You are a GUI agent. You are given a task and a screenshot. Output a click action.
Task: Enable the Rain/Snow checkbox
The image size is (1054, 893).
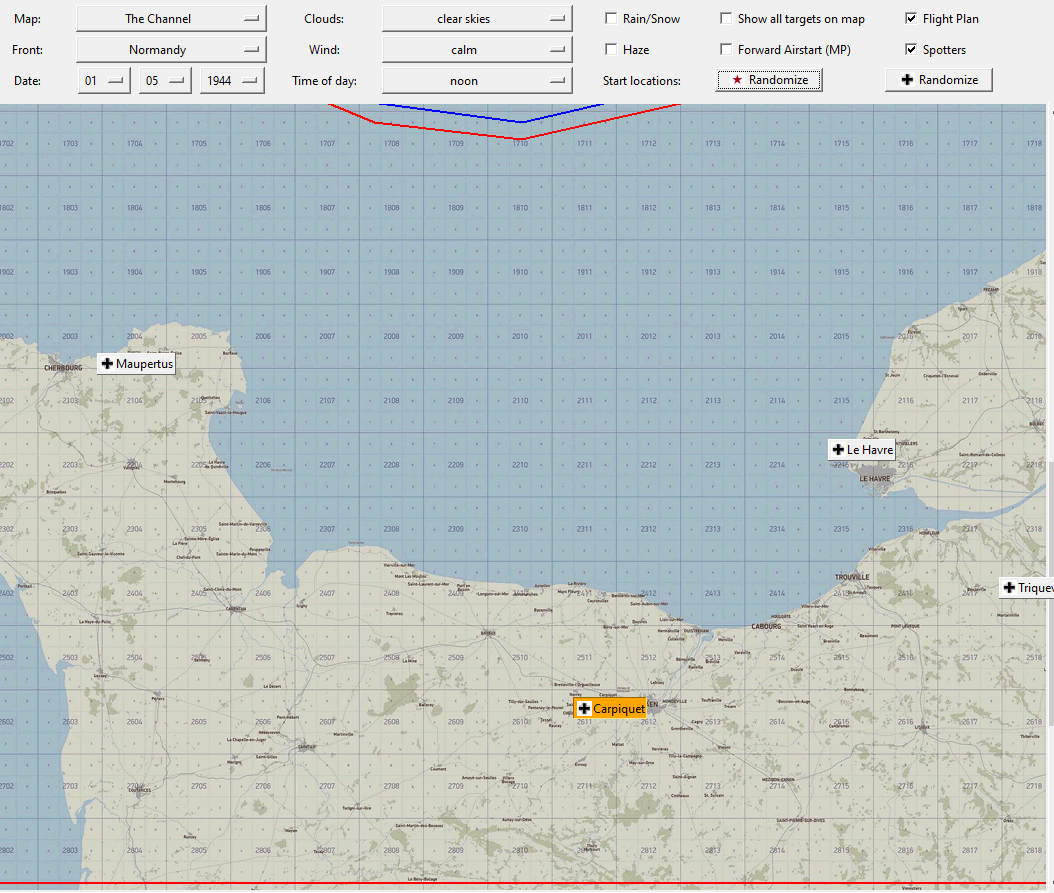click(611, 19)
